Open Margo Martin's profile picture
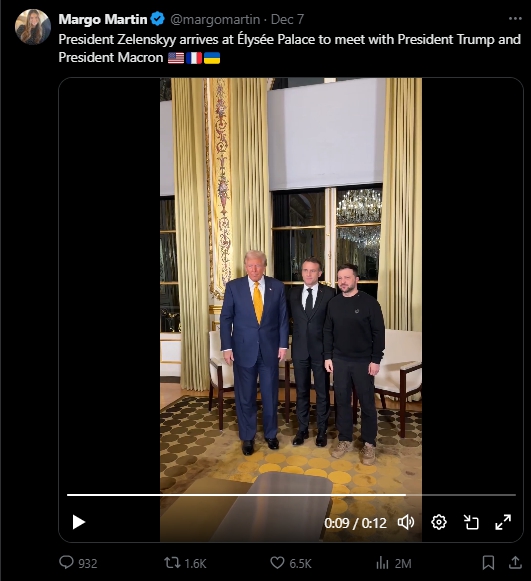The image size is (531, 581). point(33,27)
